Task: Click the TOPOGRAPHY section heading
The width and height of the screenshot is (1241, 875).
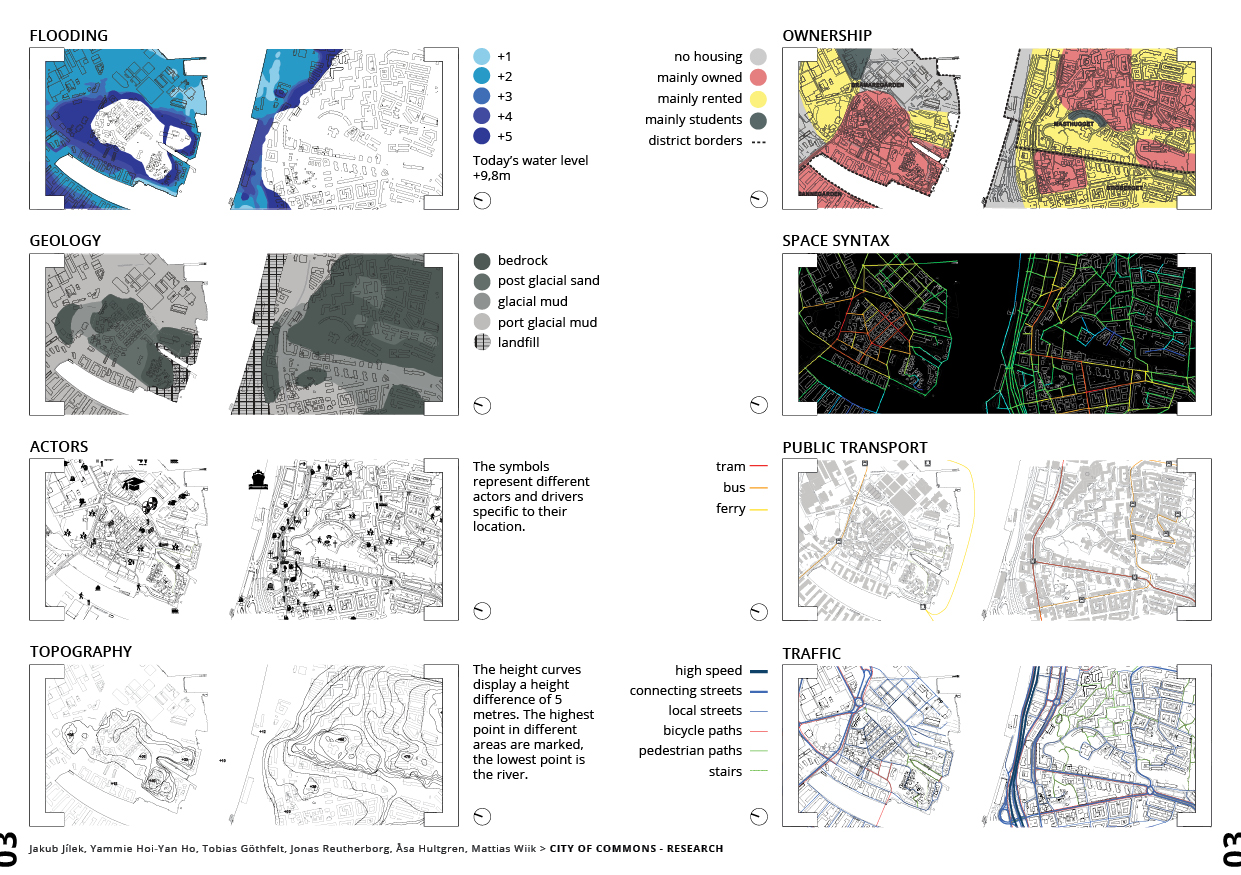Action: point(81,652)
